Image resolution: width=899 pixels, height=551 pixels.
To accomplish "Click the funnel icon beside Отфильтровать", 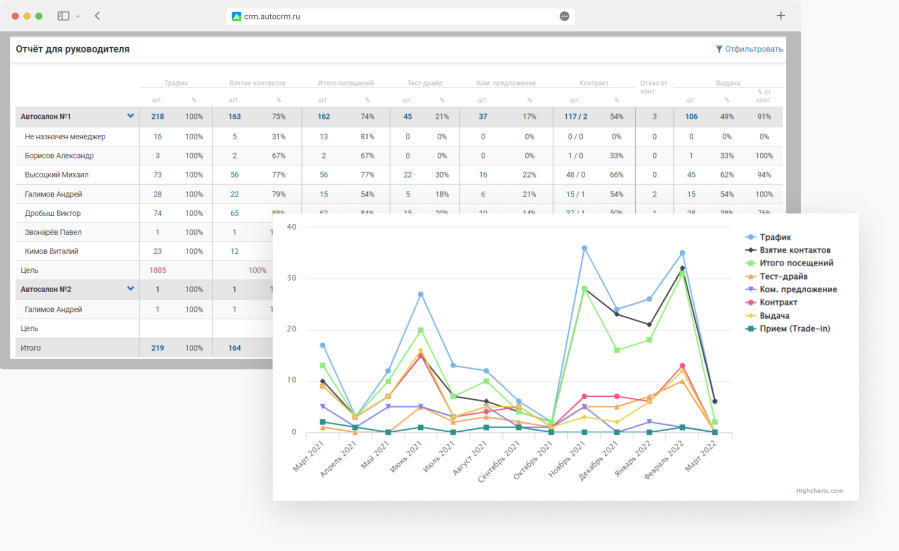I will tap(719, 49).
